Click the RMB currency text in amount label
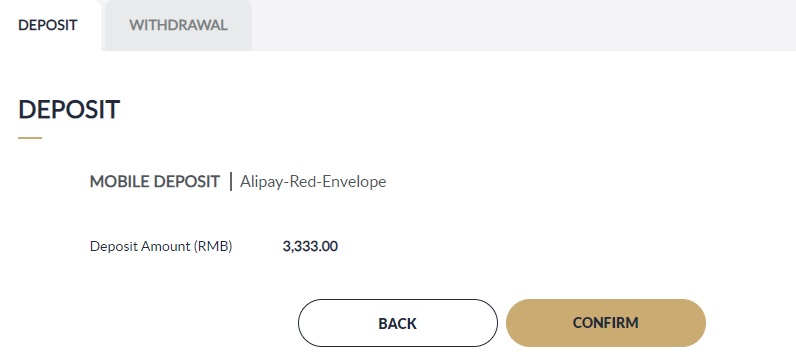Image resolution: width=796 pixels, height=363 pixels. pyautogui.click(x=212, y=246)
